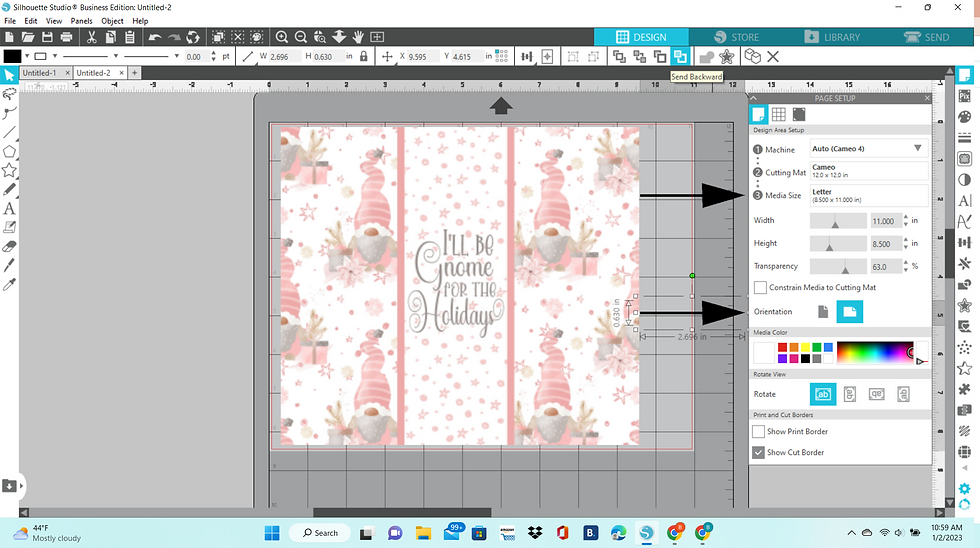This screenshot has width=980, height=548.
Task: Open the Panels menu
Action: pyautogui.click(x=81, y=21)
